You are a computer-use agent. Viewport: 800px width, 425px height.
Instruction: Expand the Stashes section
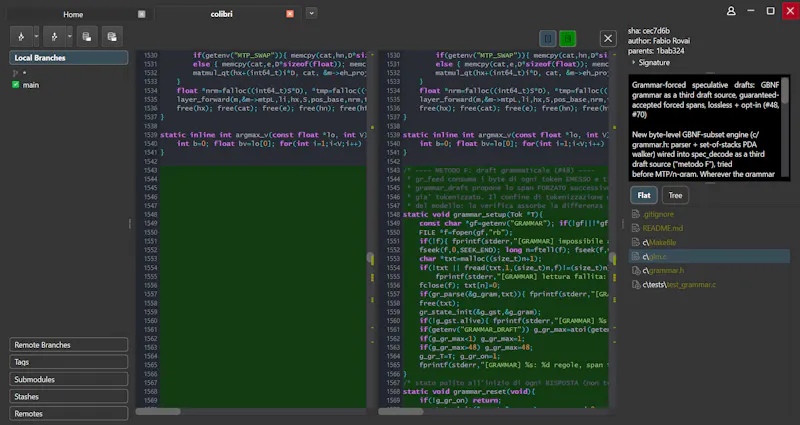(x=68, y=396)
